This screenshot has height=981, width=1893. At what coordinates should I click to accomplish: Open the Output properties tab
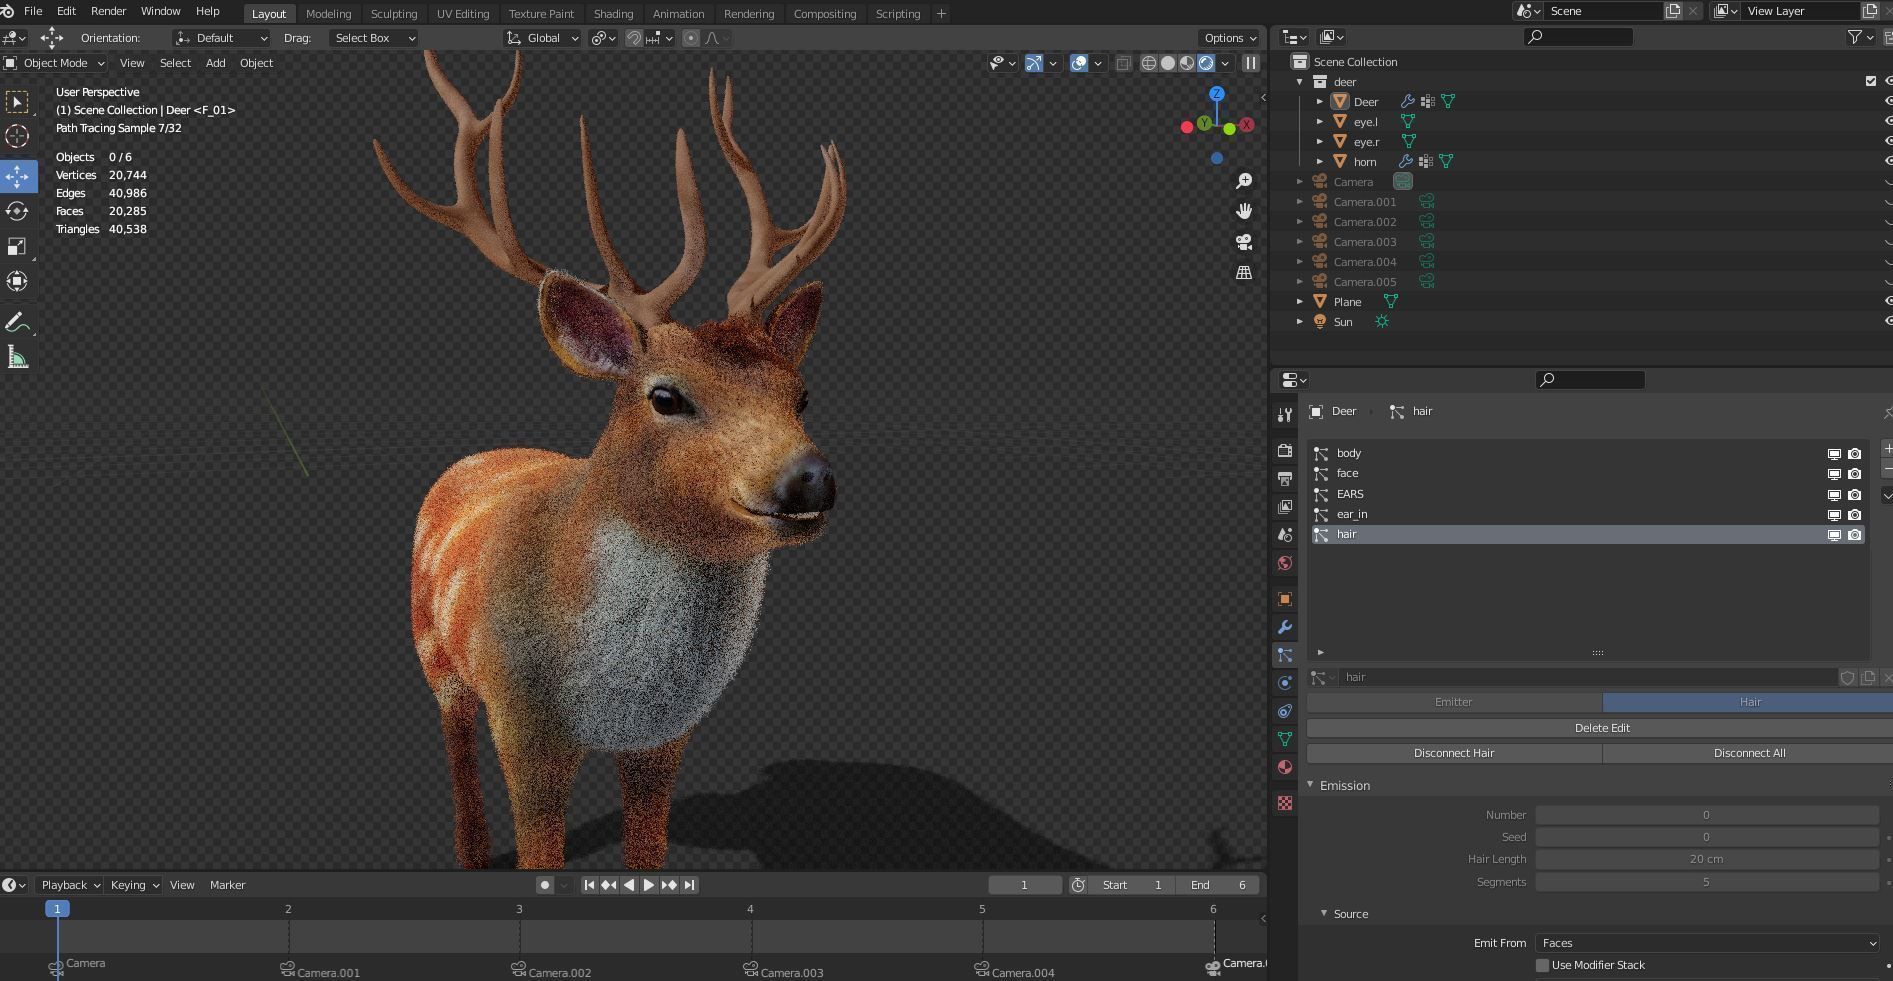[1285, 479]
